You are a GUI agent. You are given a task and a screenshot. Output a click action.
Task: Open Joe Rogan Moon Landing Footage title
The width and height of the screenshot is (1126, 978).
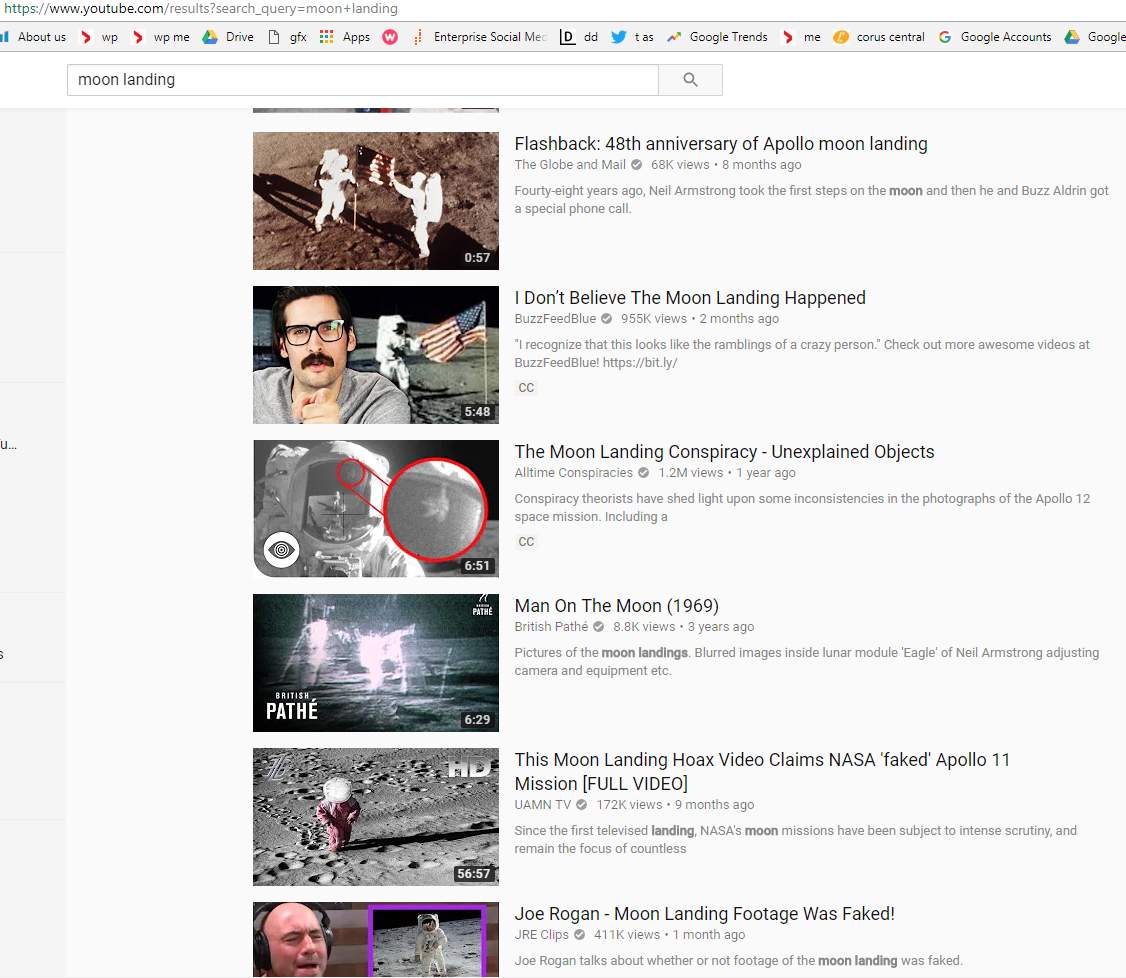click(704, 913)
